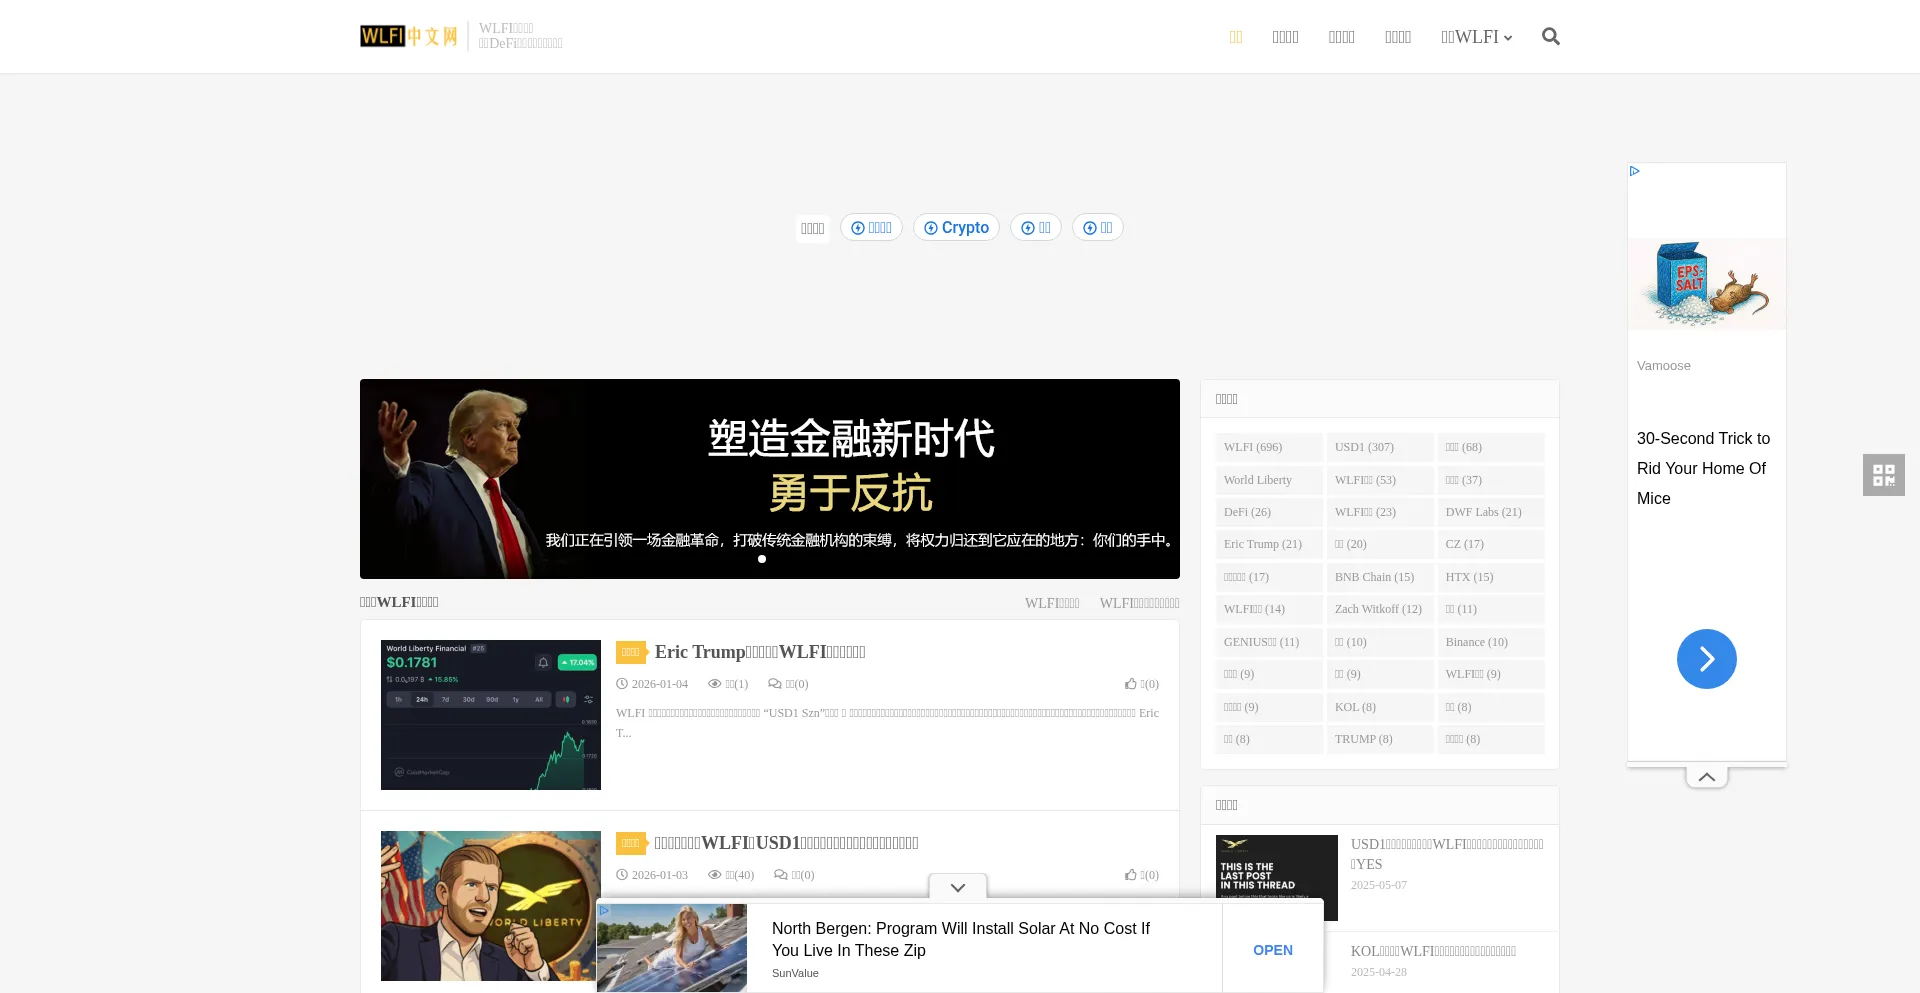Open the QR code panel on the right edge
This screenshot has width=1920, height=993.
1884,475
